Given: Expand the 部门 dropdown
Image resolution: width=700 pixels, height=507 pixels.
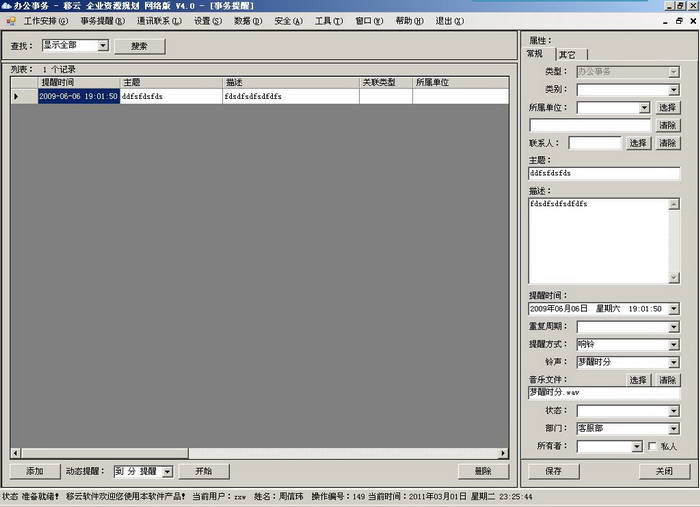Looking at the screenshot, I should [x=674, y=429].
